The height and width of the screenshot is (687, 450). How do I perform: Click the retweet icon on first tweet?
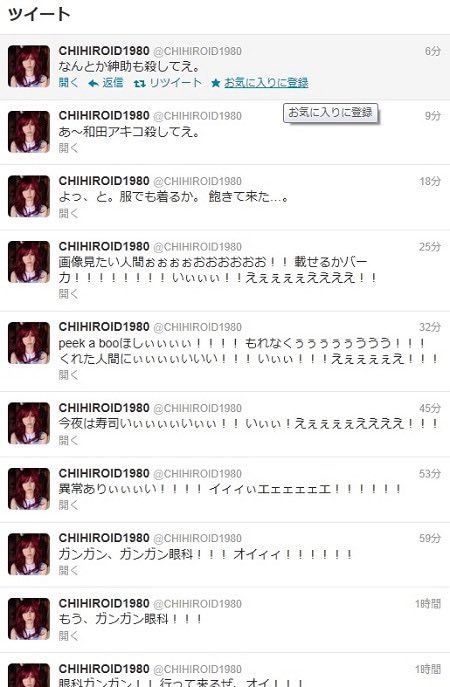pos(139,83)
